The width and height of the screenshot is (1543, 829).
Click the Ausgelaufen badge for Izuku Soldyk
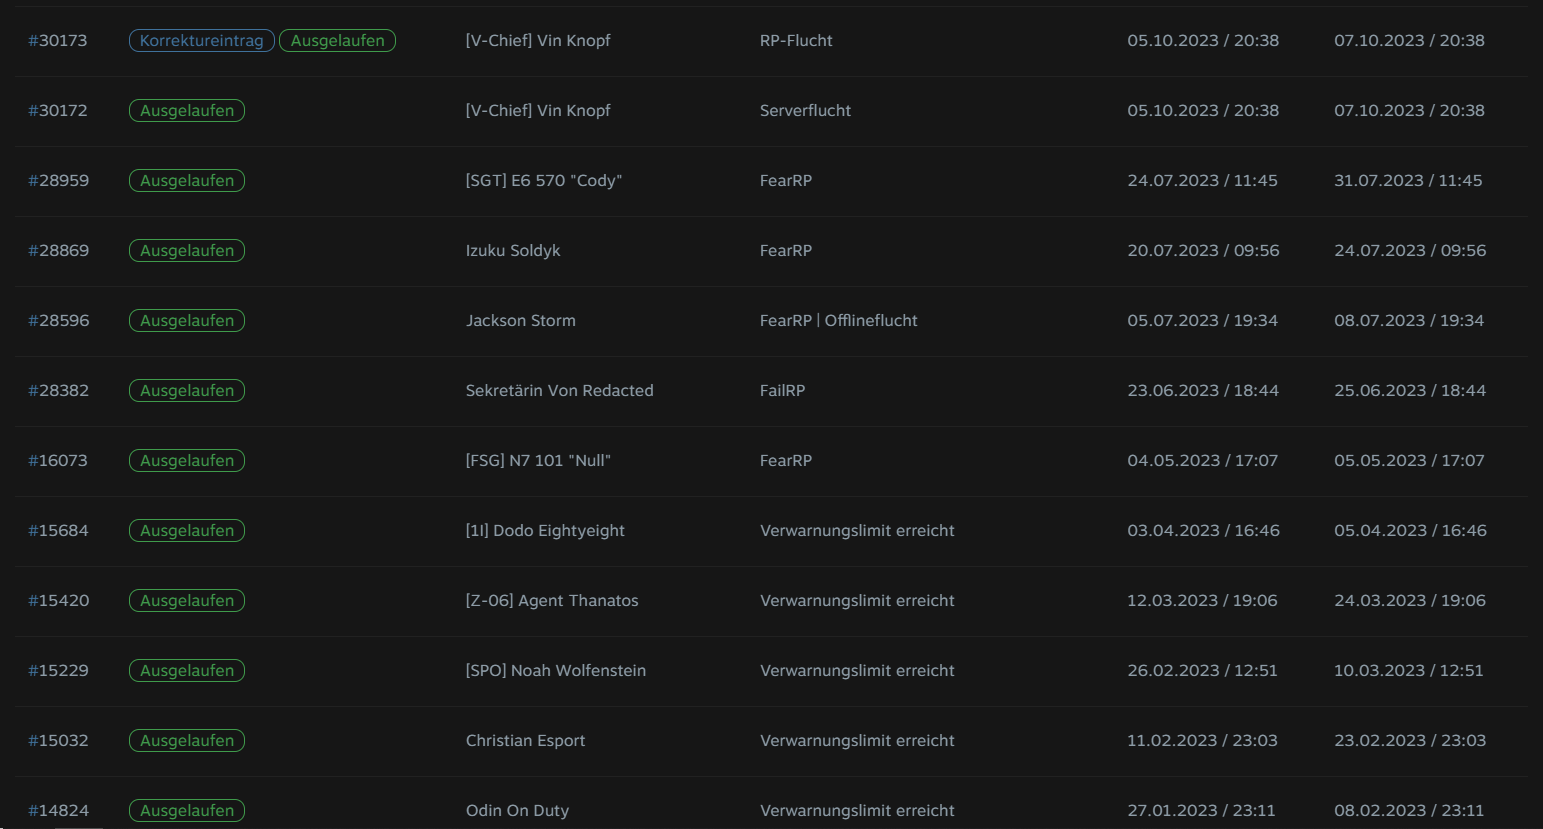(187, 251)
